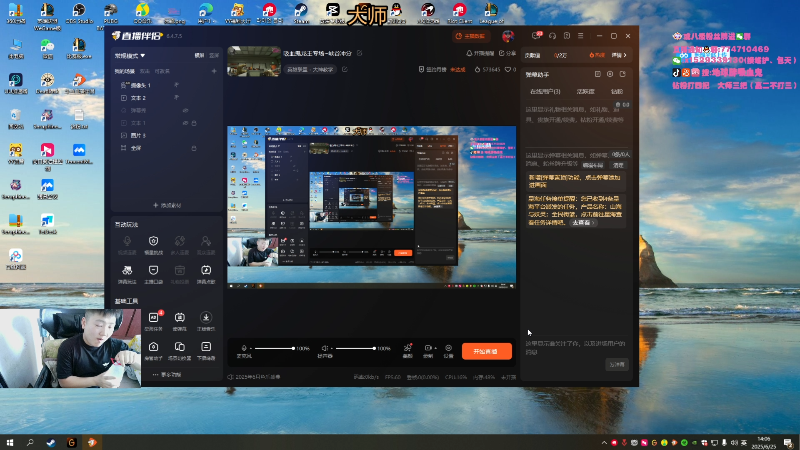Unlock the 文本 1 source lock icon

point(194,123)
